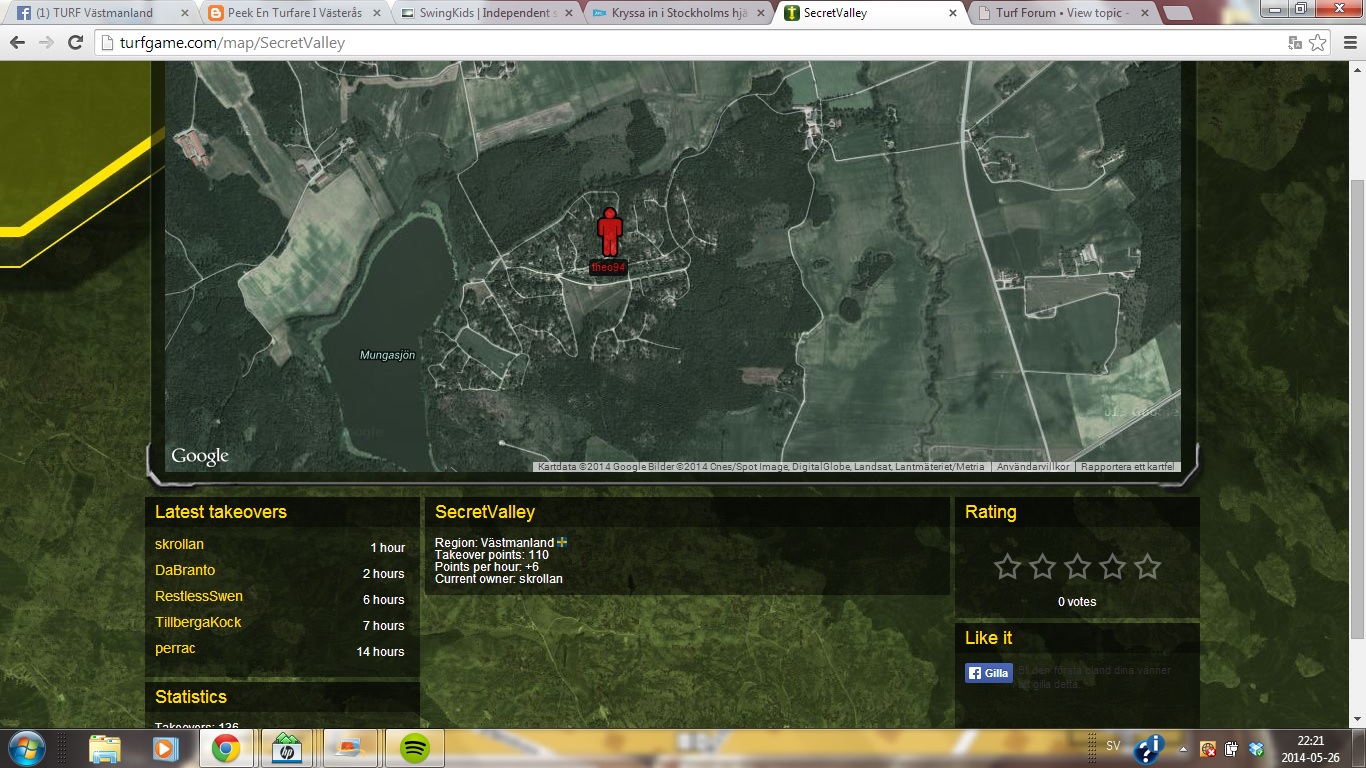
Task: Open Windows Media Player taskbar icon
Action: click(165, 748)
